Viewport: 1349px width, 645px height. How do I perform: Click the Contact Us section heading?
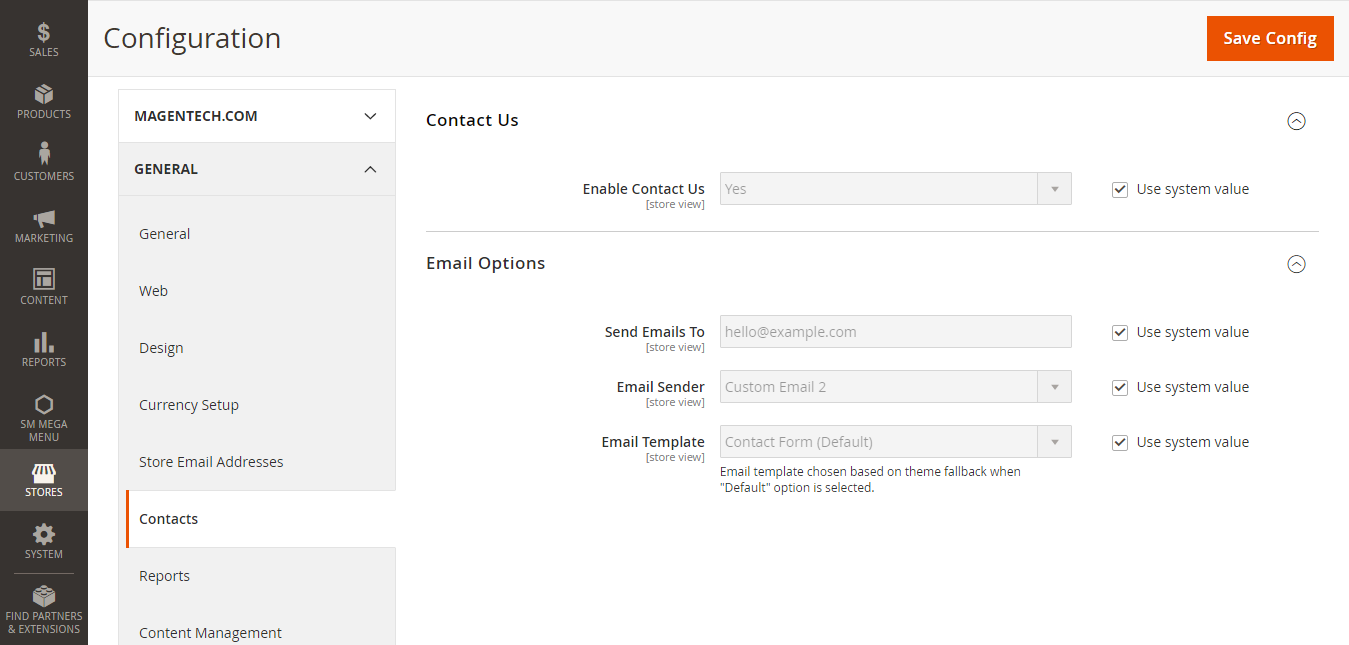tap(472, 120)
